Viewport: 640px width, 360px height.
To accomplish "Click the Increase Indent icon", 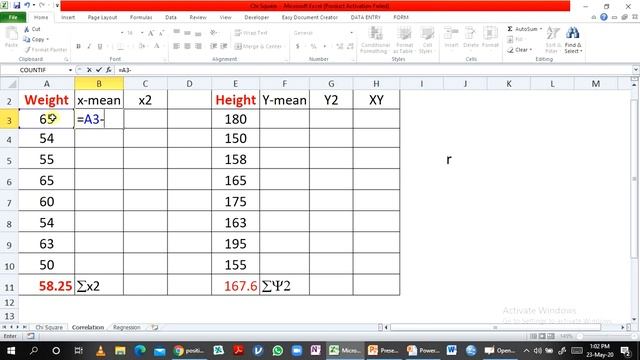I will tap(224, 47).
